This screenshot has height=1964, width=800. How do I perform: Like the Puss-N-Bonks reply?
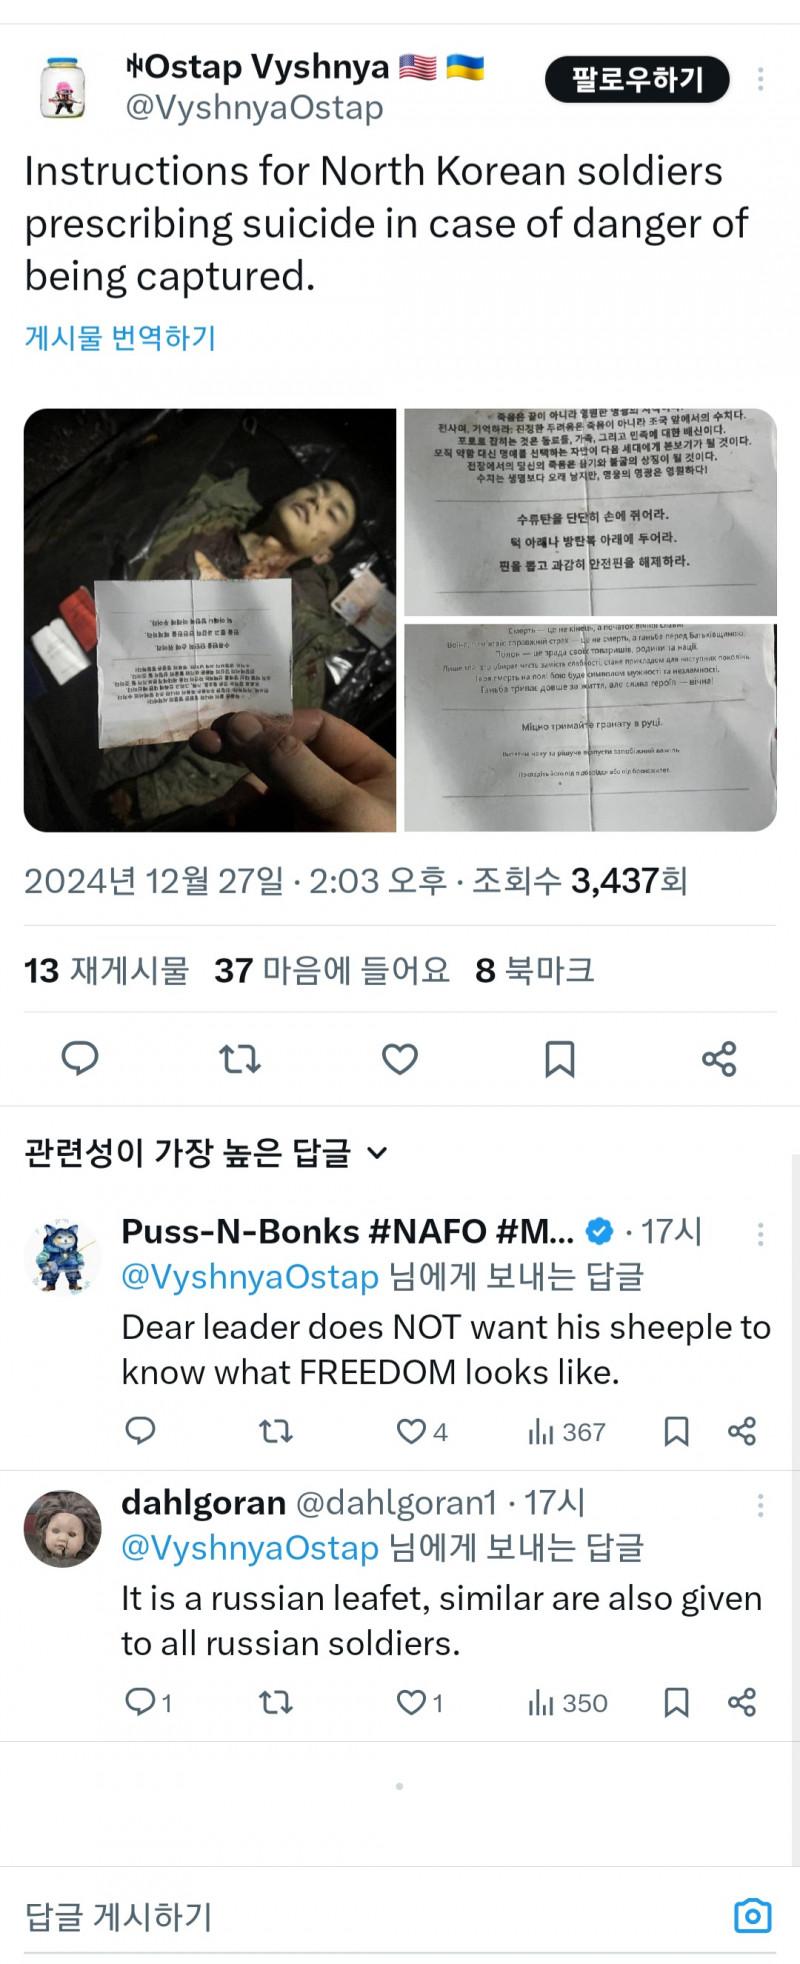click(x=422, y=1432)
